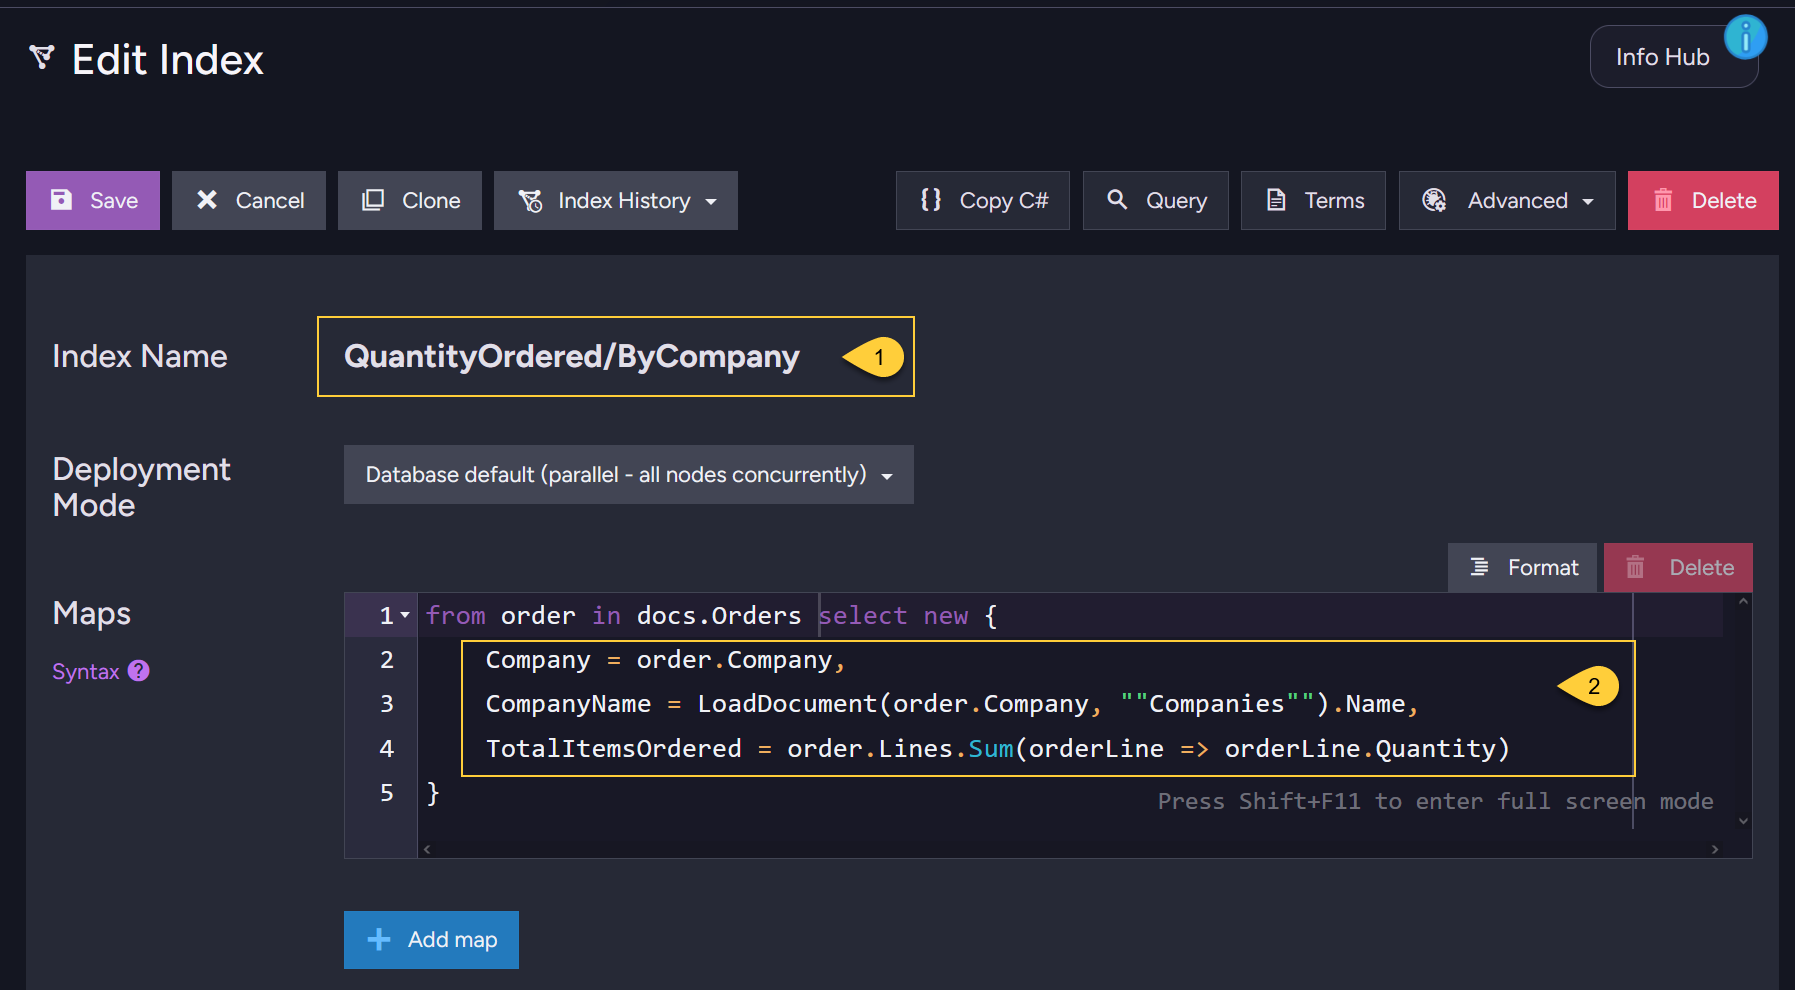The width and height of the screenshot is (1795, 990).
Task: Click editor horizontal scrollbar left arrow
Action: 427,849
